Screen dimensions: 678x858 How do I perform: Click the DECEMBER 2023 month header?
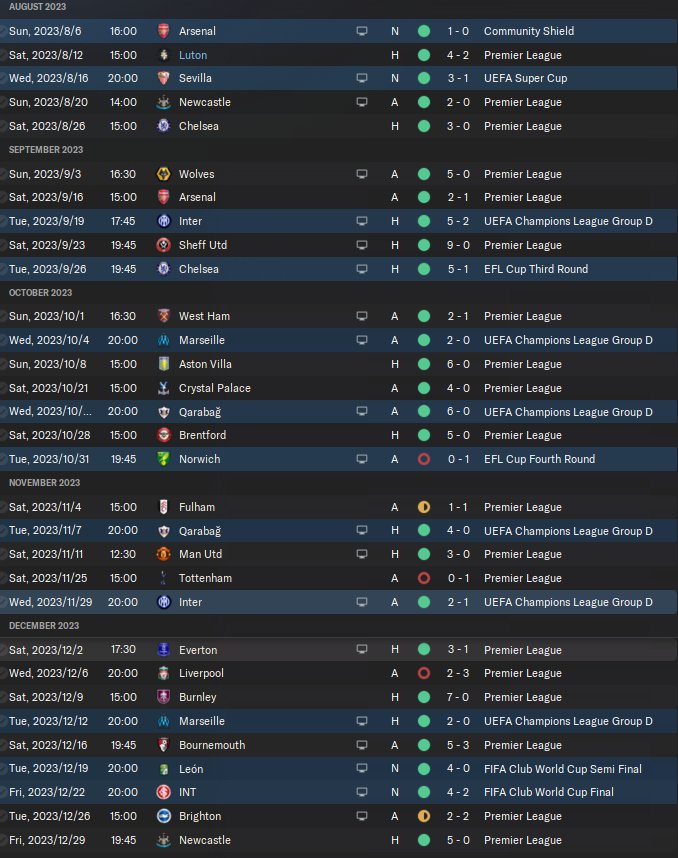click(x=44, y=626)
